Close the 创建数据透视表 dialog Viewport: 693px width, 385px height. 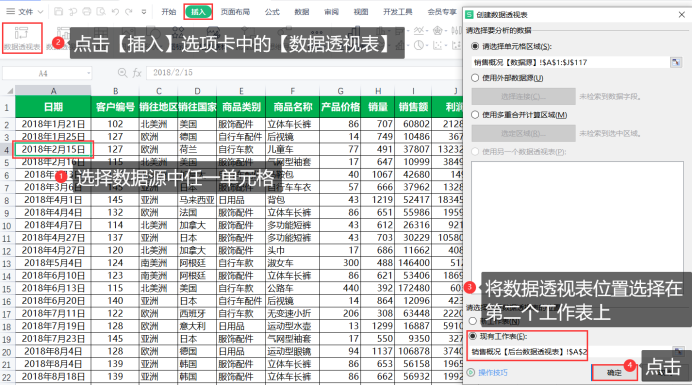pos(682,15)
